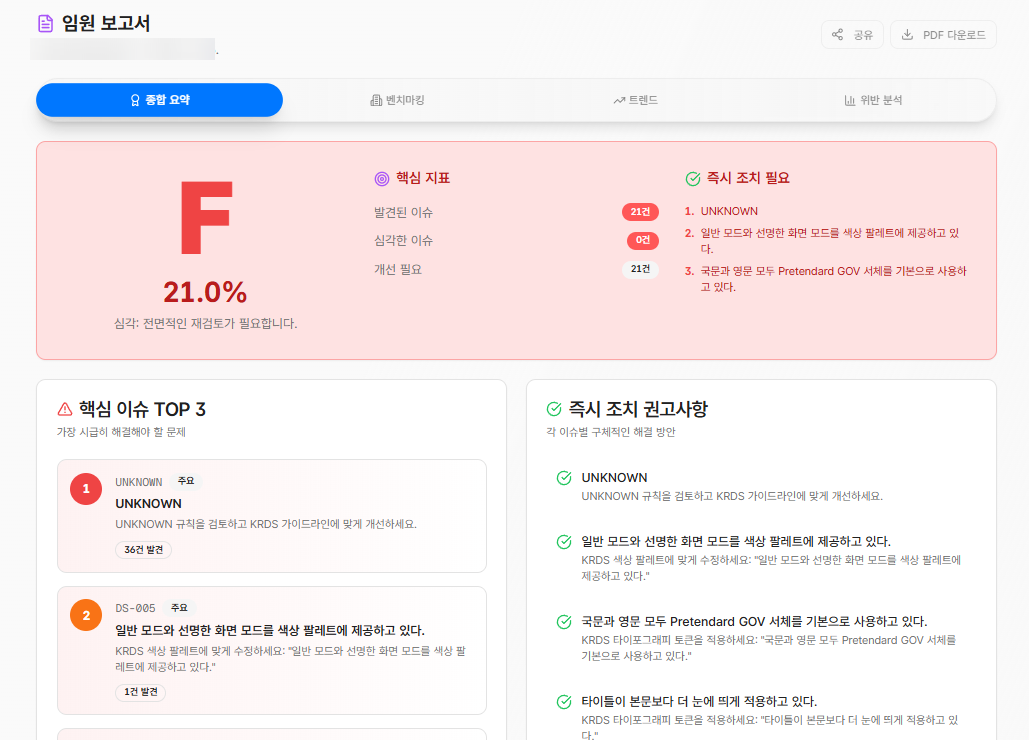Click check icon beside 타이틀이 본문보다 recommendation
The image size is (1029, 740).
[x=564, y=702]
